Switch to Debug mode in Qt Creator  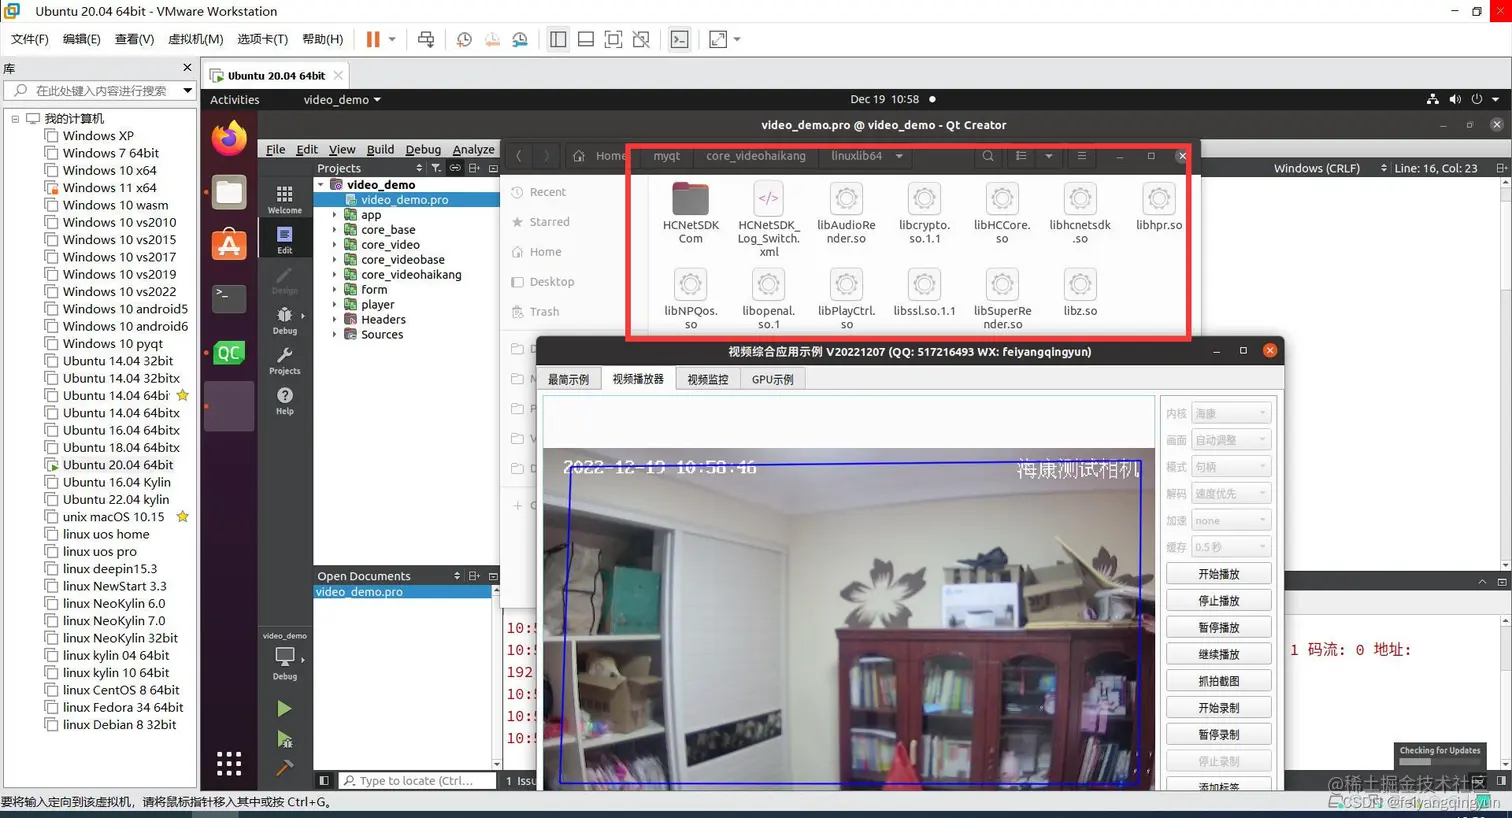pyautogui.click(x=285, y=320)
